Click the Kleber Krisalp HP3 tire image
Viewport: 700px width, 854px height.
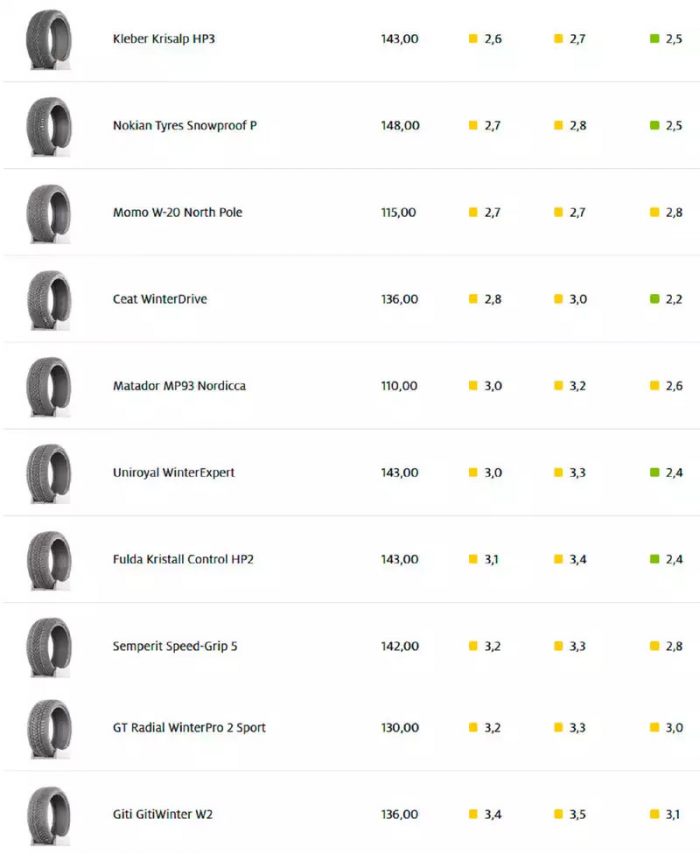pyautogui.click(x=49, y=40)
